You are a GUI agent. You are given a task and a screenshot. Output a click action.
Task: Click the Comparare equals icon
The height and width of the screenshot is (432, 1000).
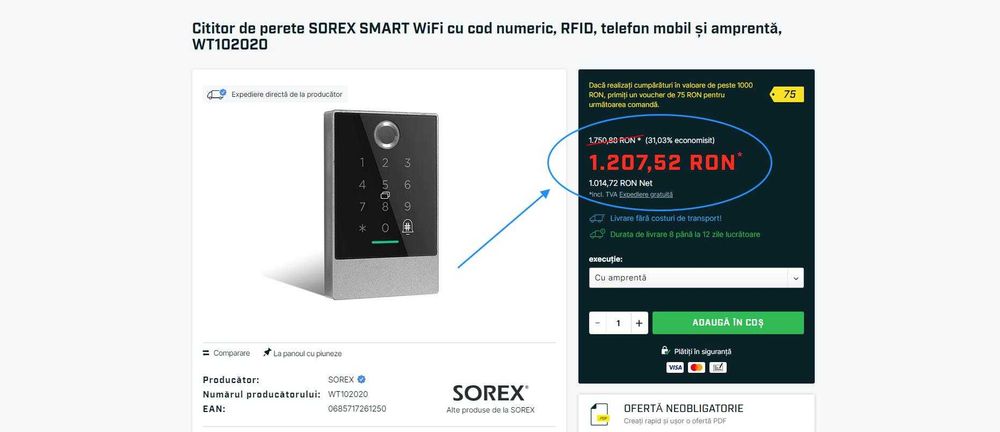206,353
